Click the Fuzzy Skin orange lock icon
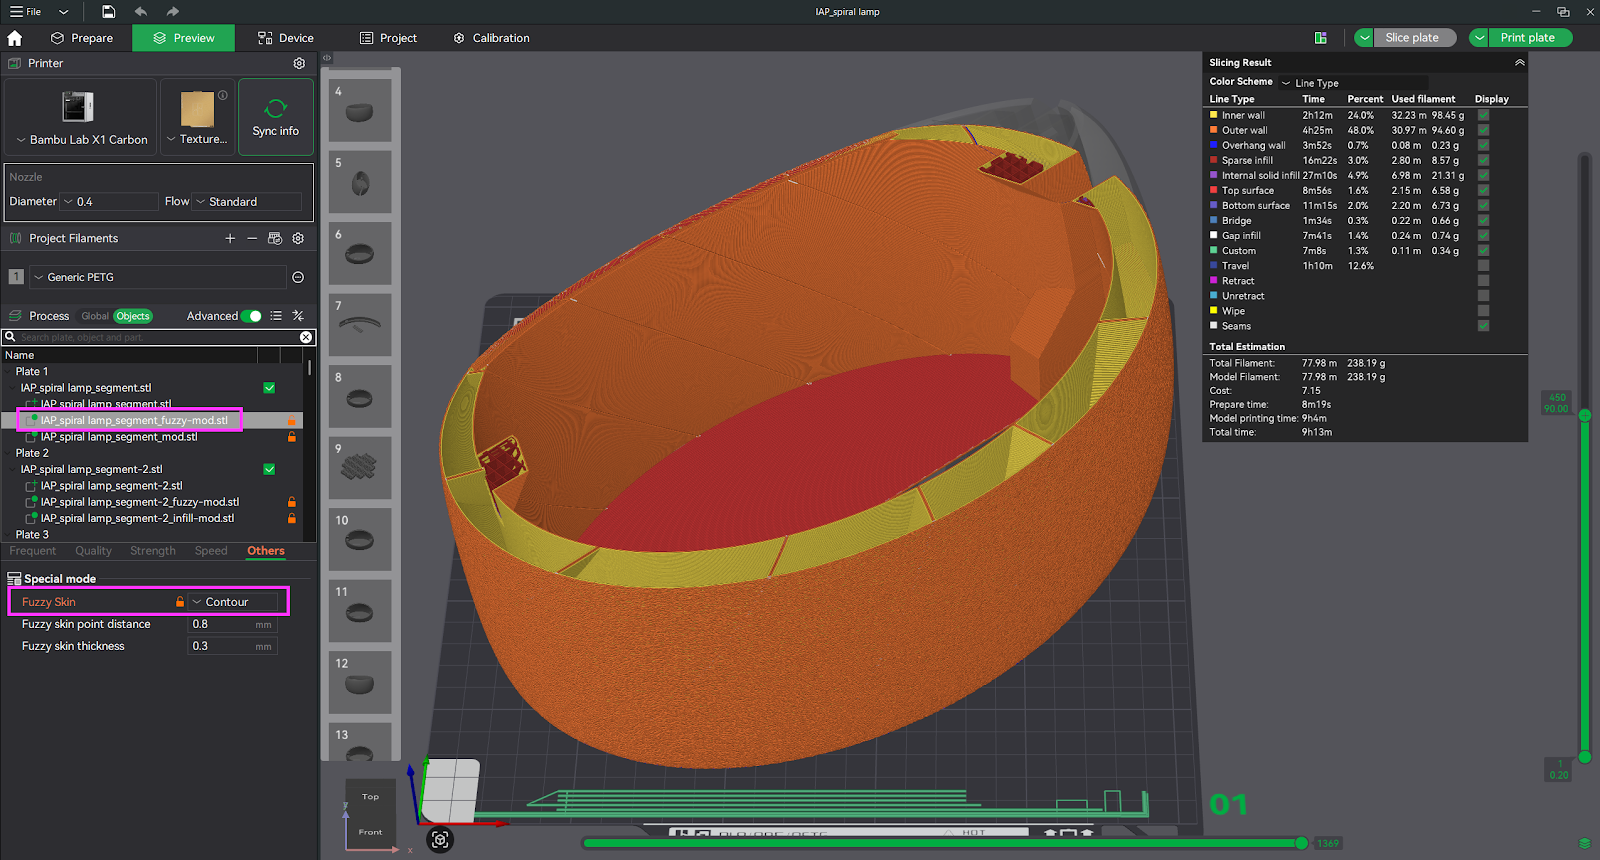Image resolution: width=1600 pixels, height=860 pixels. (x=180, y=602)
